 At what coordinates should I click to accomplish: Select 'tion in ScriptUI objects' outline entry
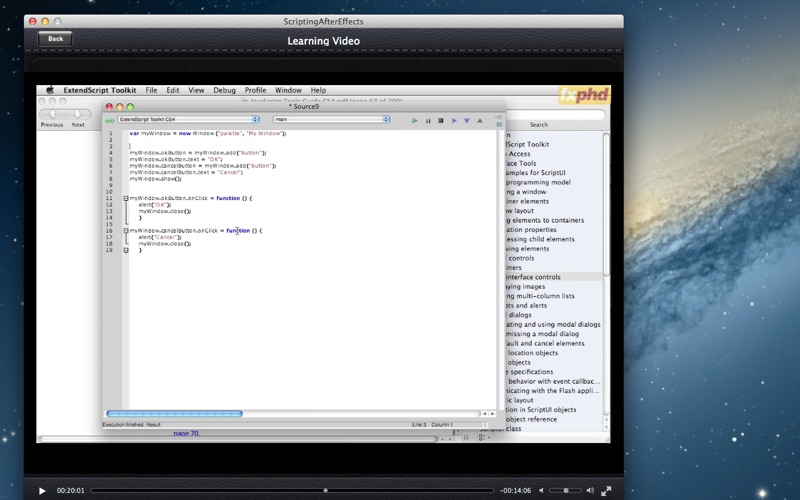[x=541, y=409]
